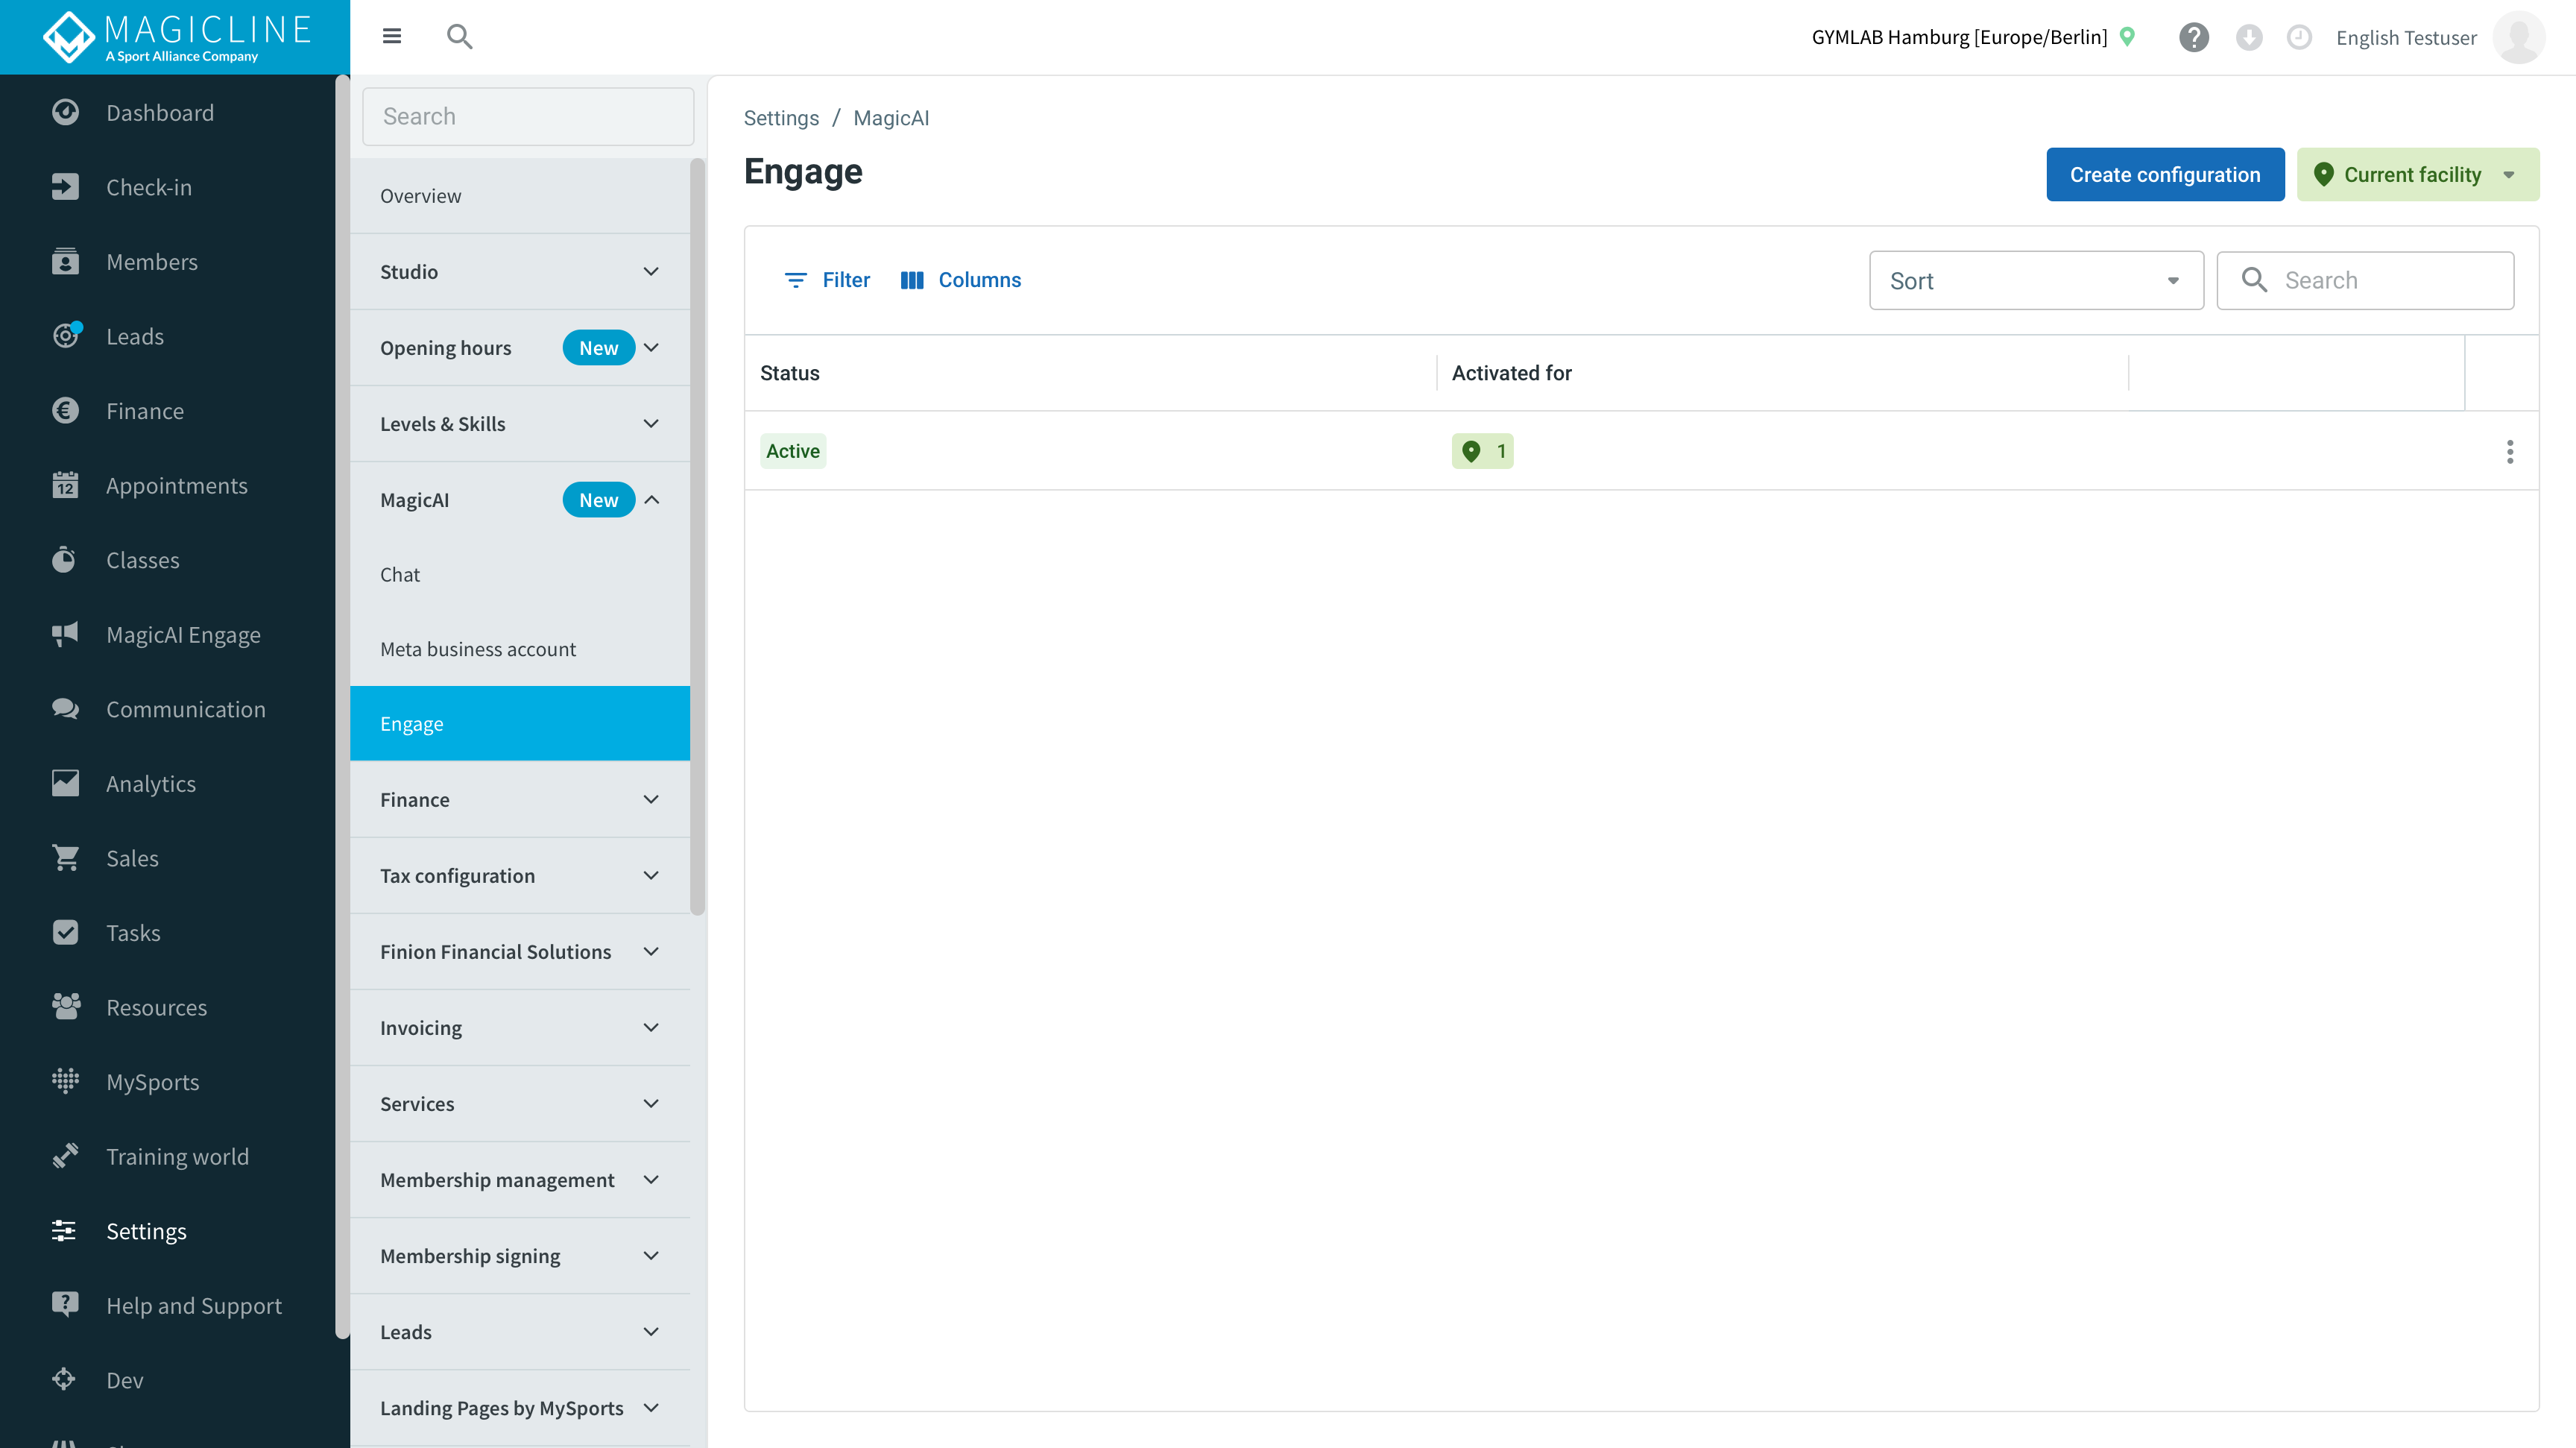Click the Dev crosshair icon

(65, 1380)
